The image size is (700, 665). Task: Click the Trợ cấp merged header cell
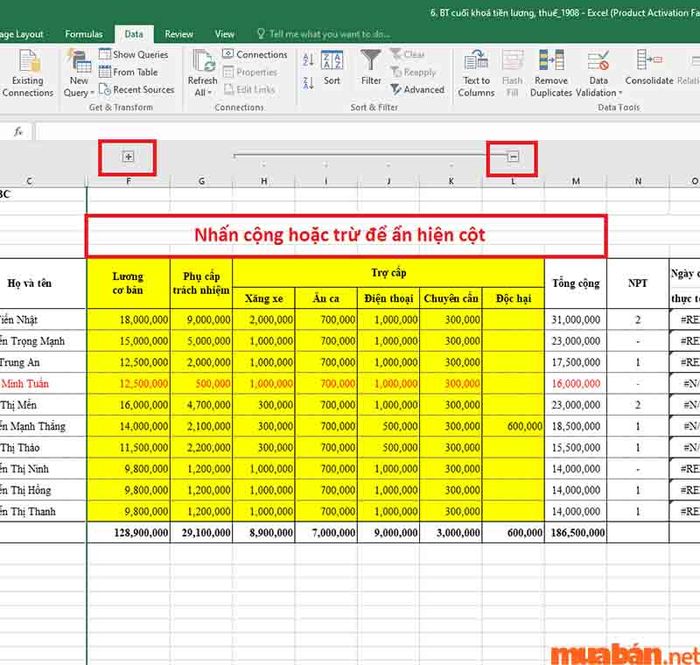(x=388, y=273)
